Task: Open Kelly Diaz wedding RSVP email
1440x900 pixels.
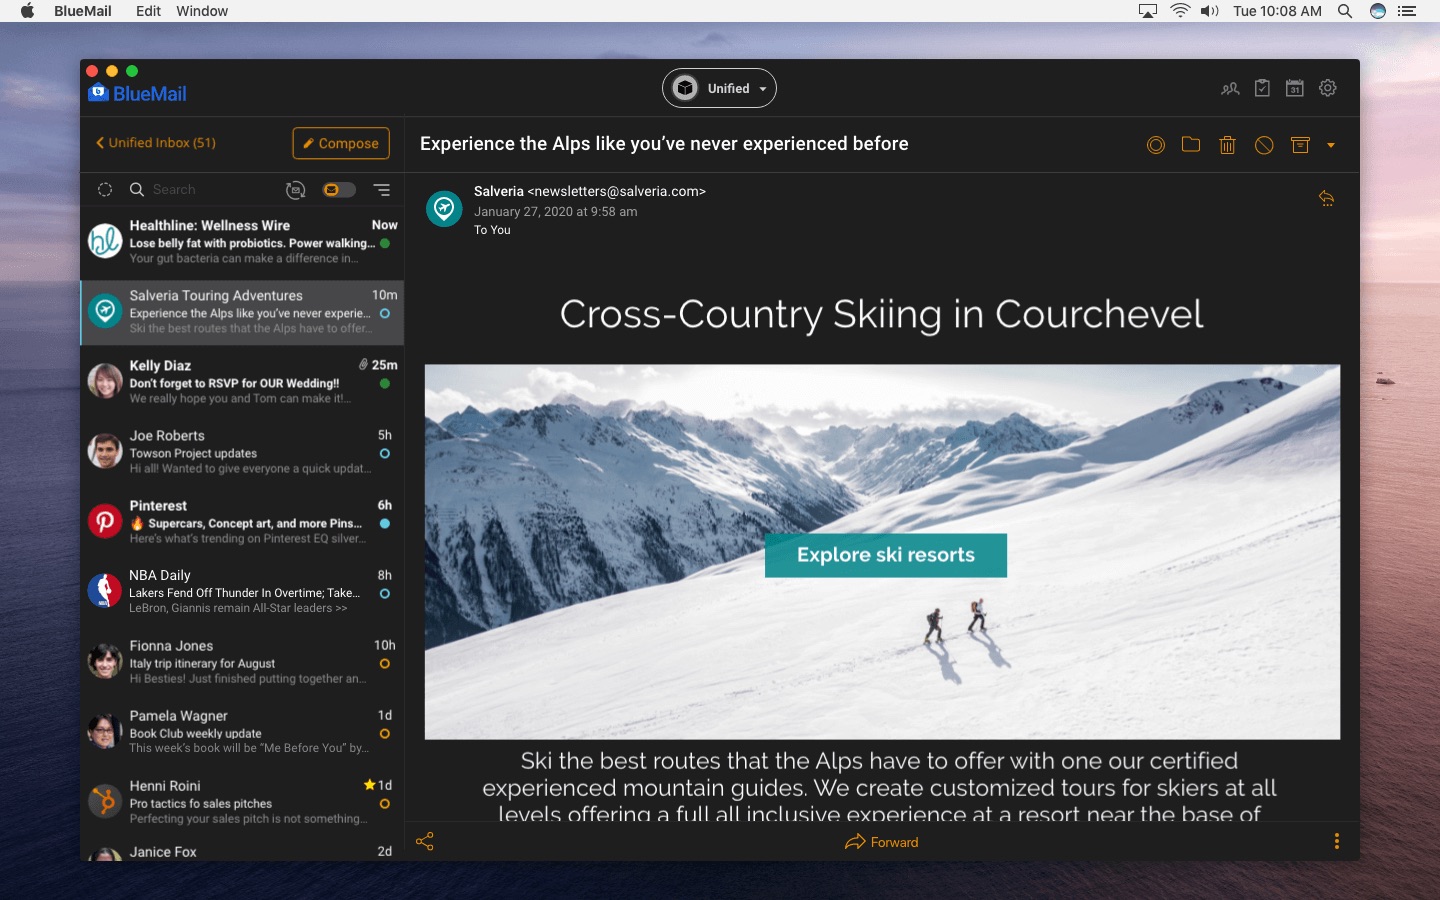Action: (x=242, y=381)
